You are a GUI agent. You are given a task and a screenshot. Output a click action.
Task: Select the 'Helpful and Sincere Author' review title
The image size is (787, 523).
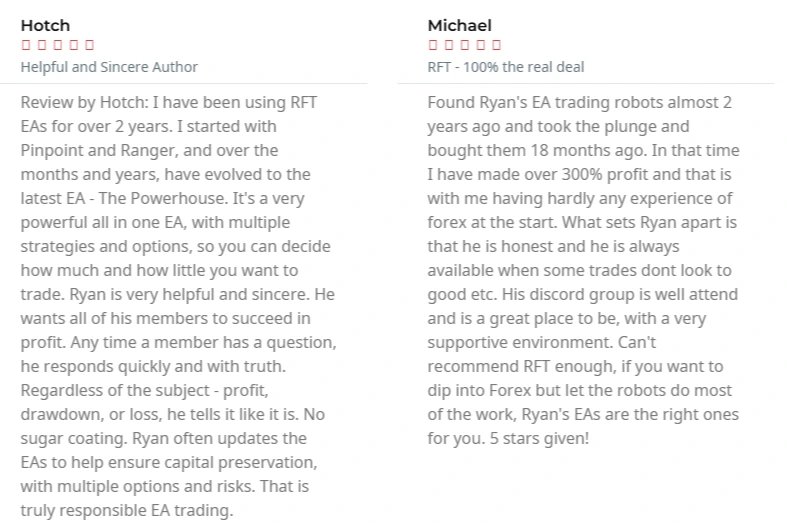pyautogui.click(x=109, y=67)
